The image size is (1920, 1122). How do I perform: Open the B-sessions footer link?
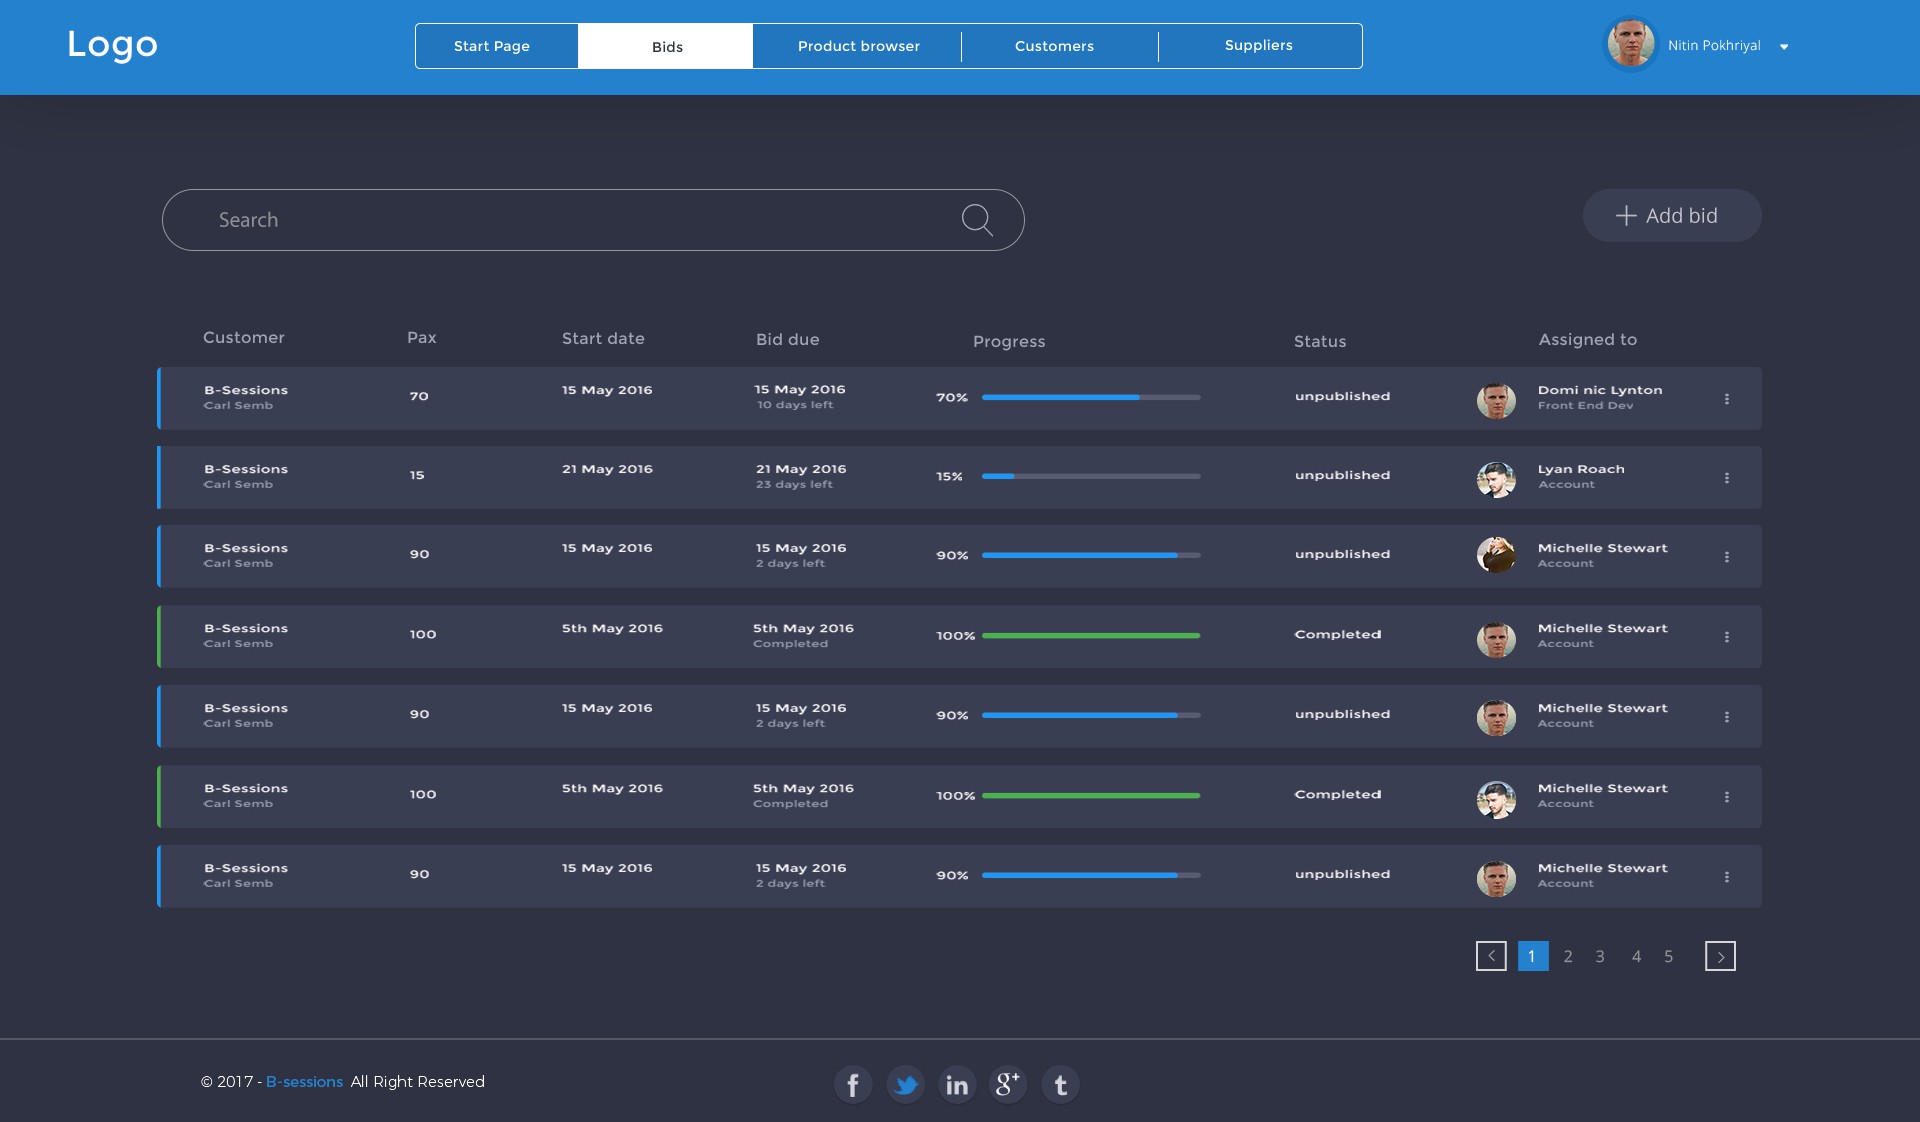pyautogui.click(x=304, y=1082)
